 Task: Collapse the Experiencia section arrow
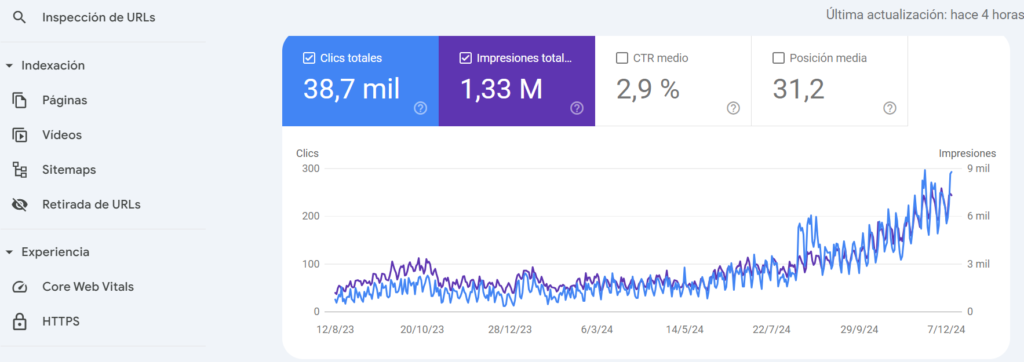coord(9,252)
